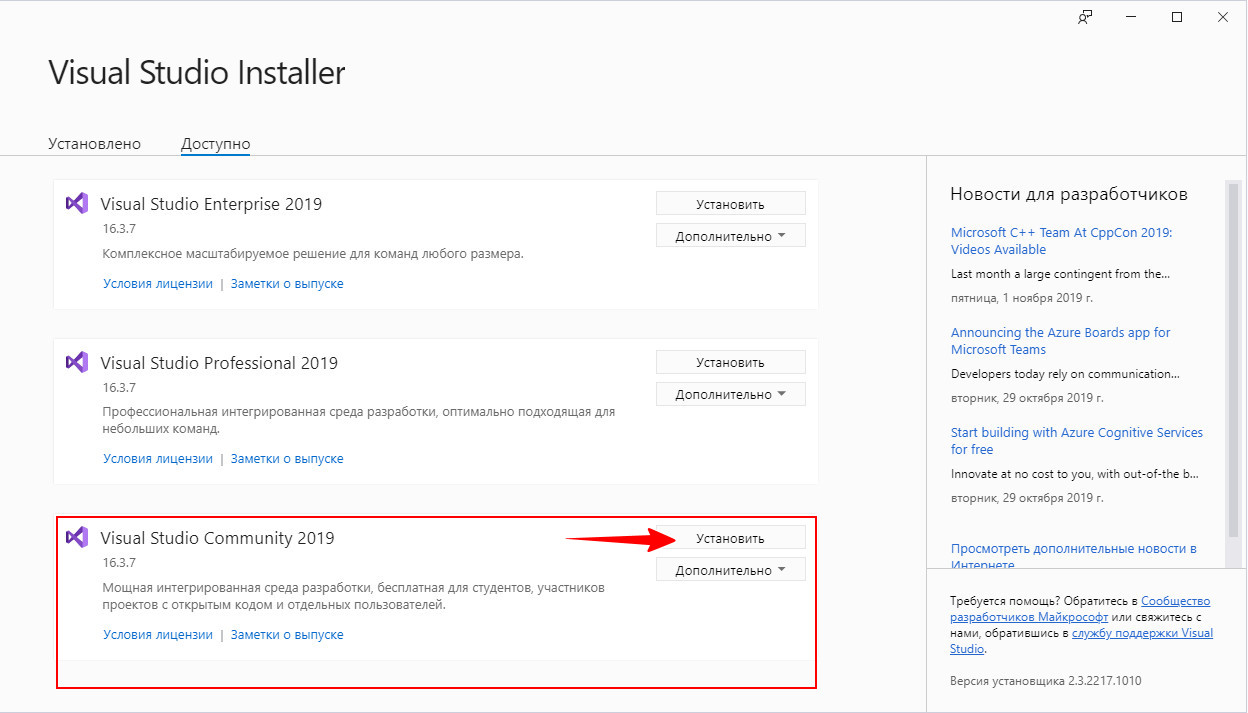This screenshot has height=713, width=1248.
Task: Click the Visual Studio Installer heading
Action: (197, 73)
